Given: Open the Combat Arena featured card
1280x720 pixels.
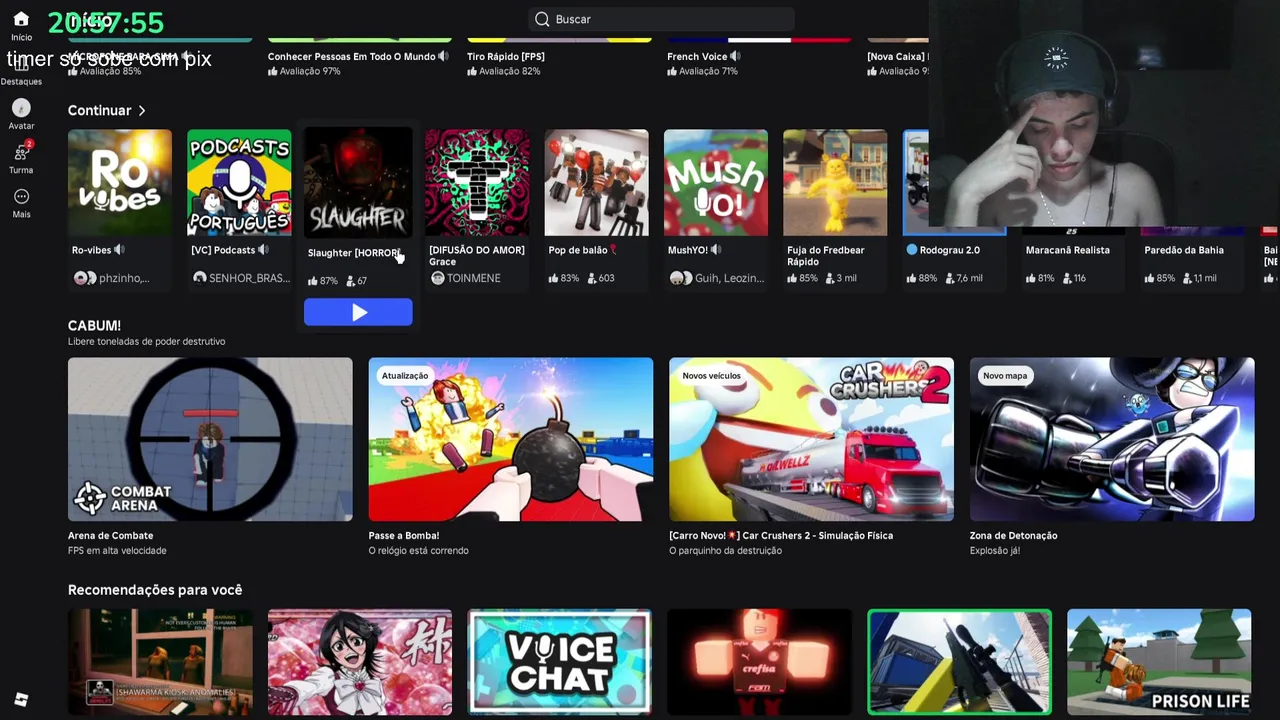Looking at the screenshot, I should [x=210, y=439].
